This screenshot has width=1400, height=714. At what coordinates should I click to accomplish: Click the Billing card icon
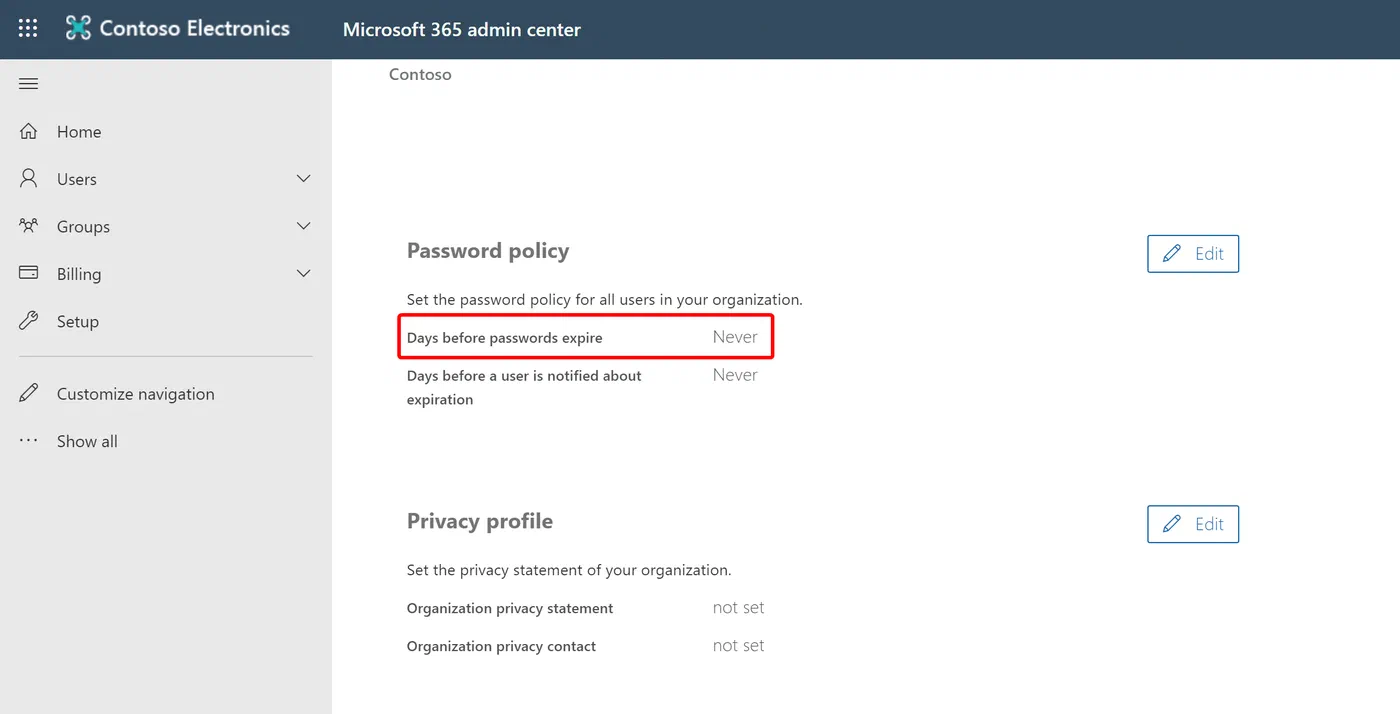tap(29, 273)
